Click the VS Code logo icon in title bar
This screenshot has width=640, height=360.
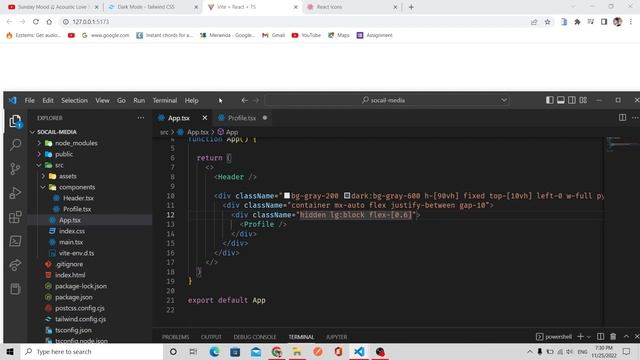click(x=13, y=100)
